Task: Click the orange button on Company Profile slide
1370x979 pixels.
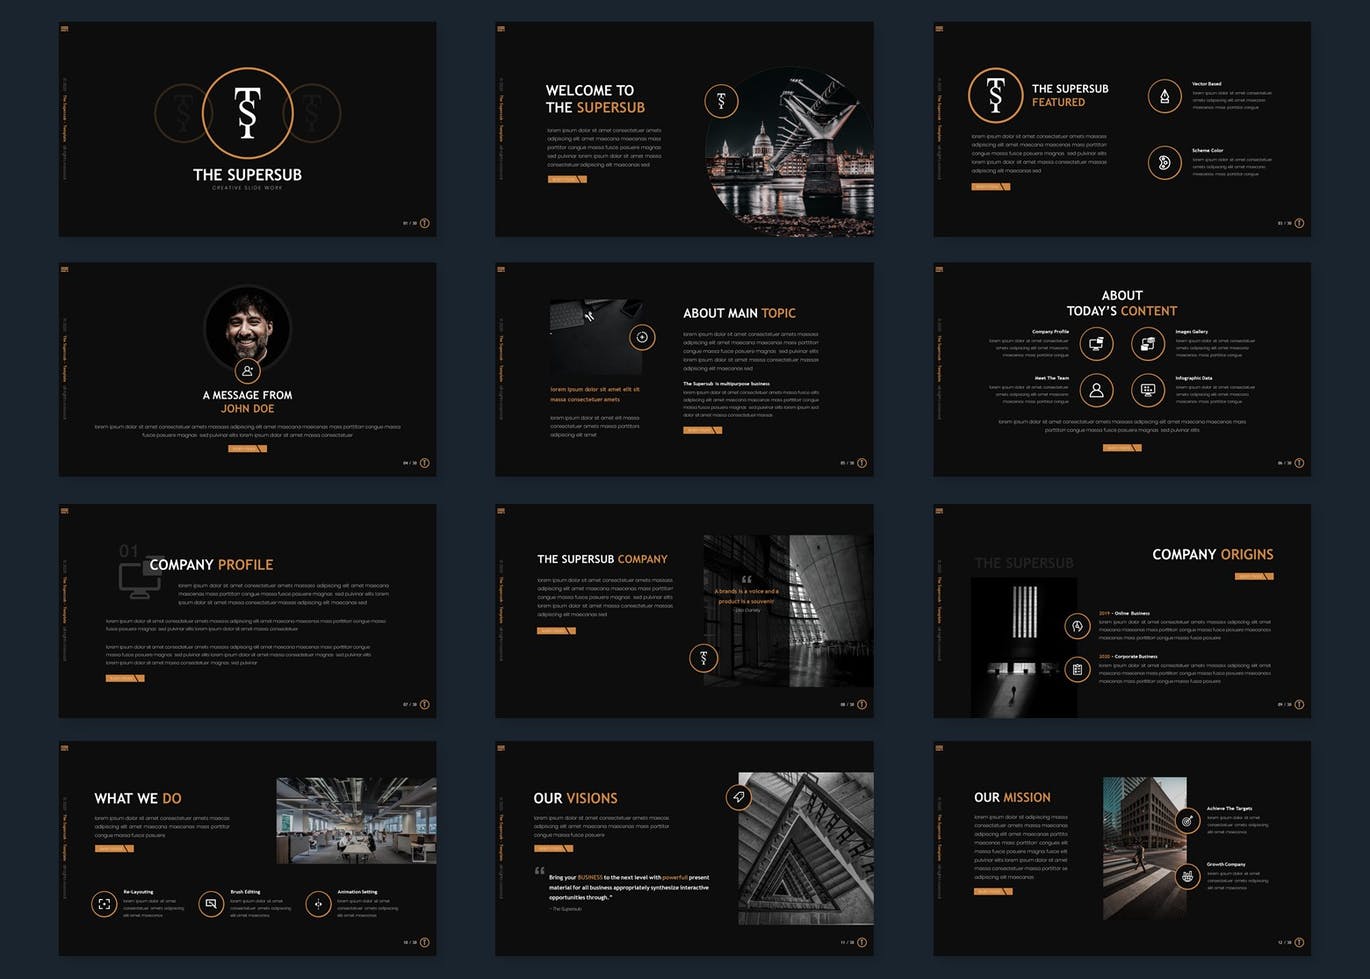Action: point(125,678)
